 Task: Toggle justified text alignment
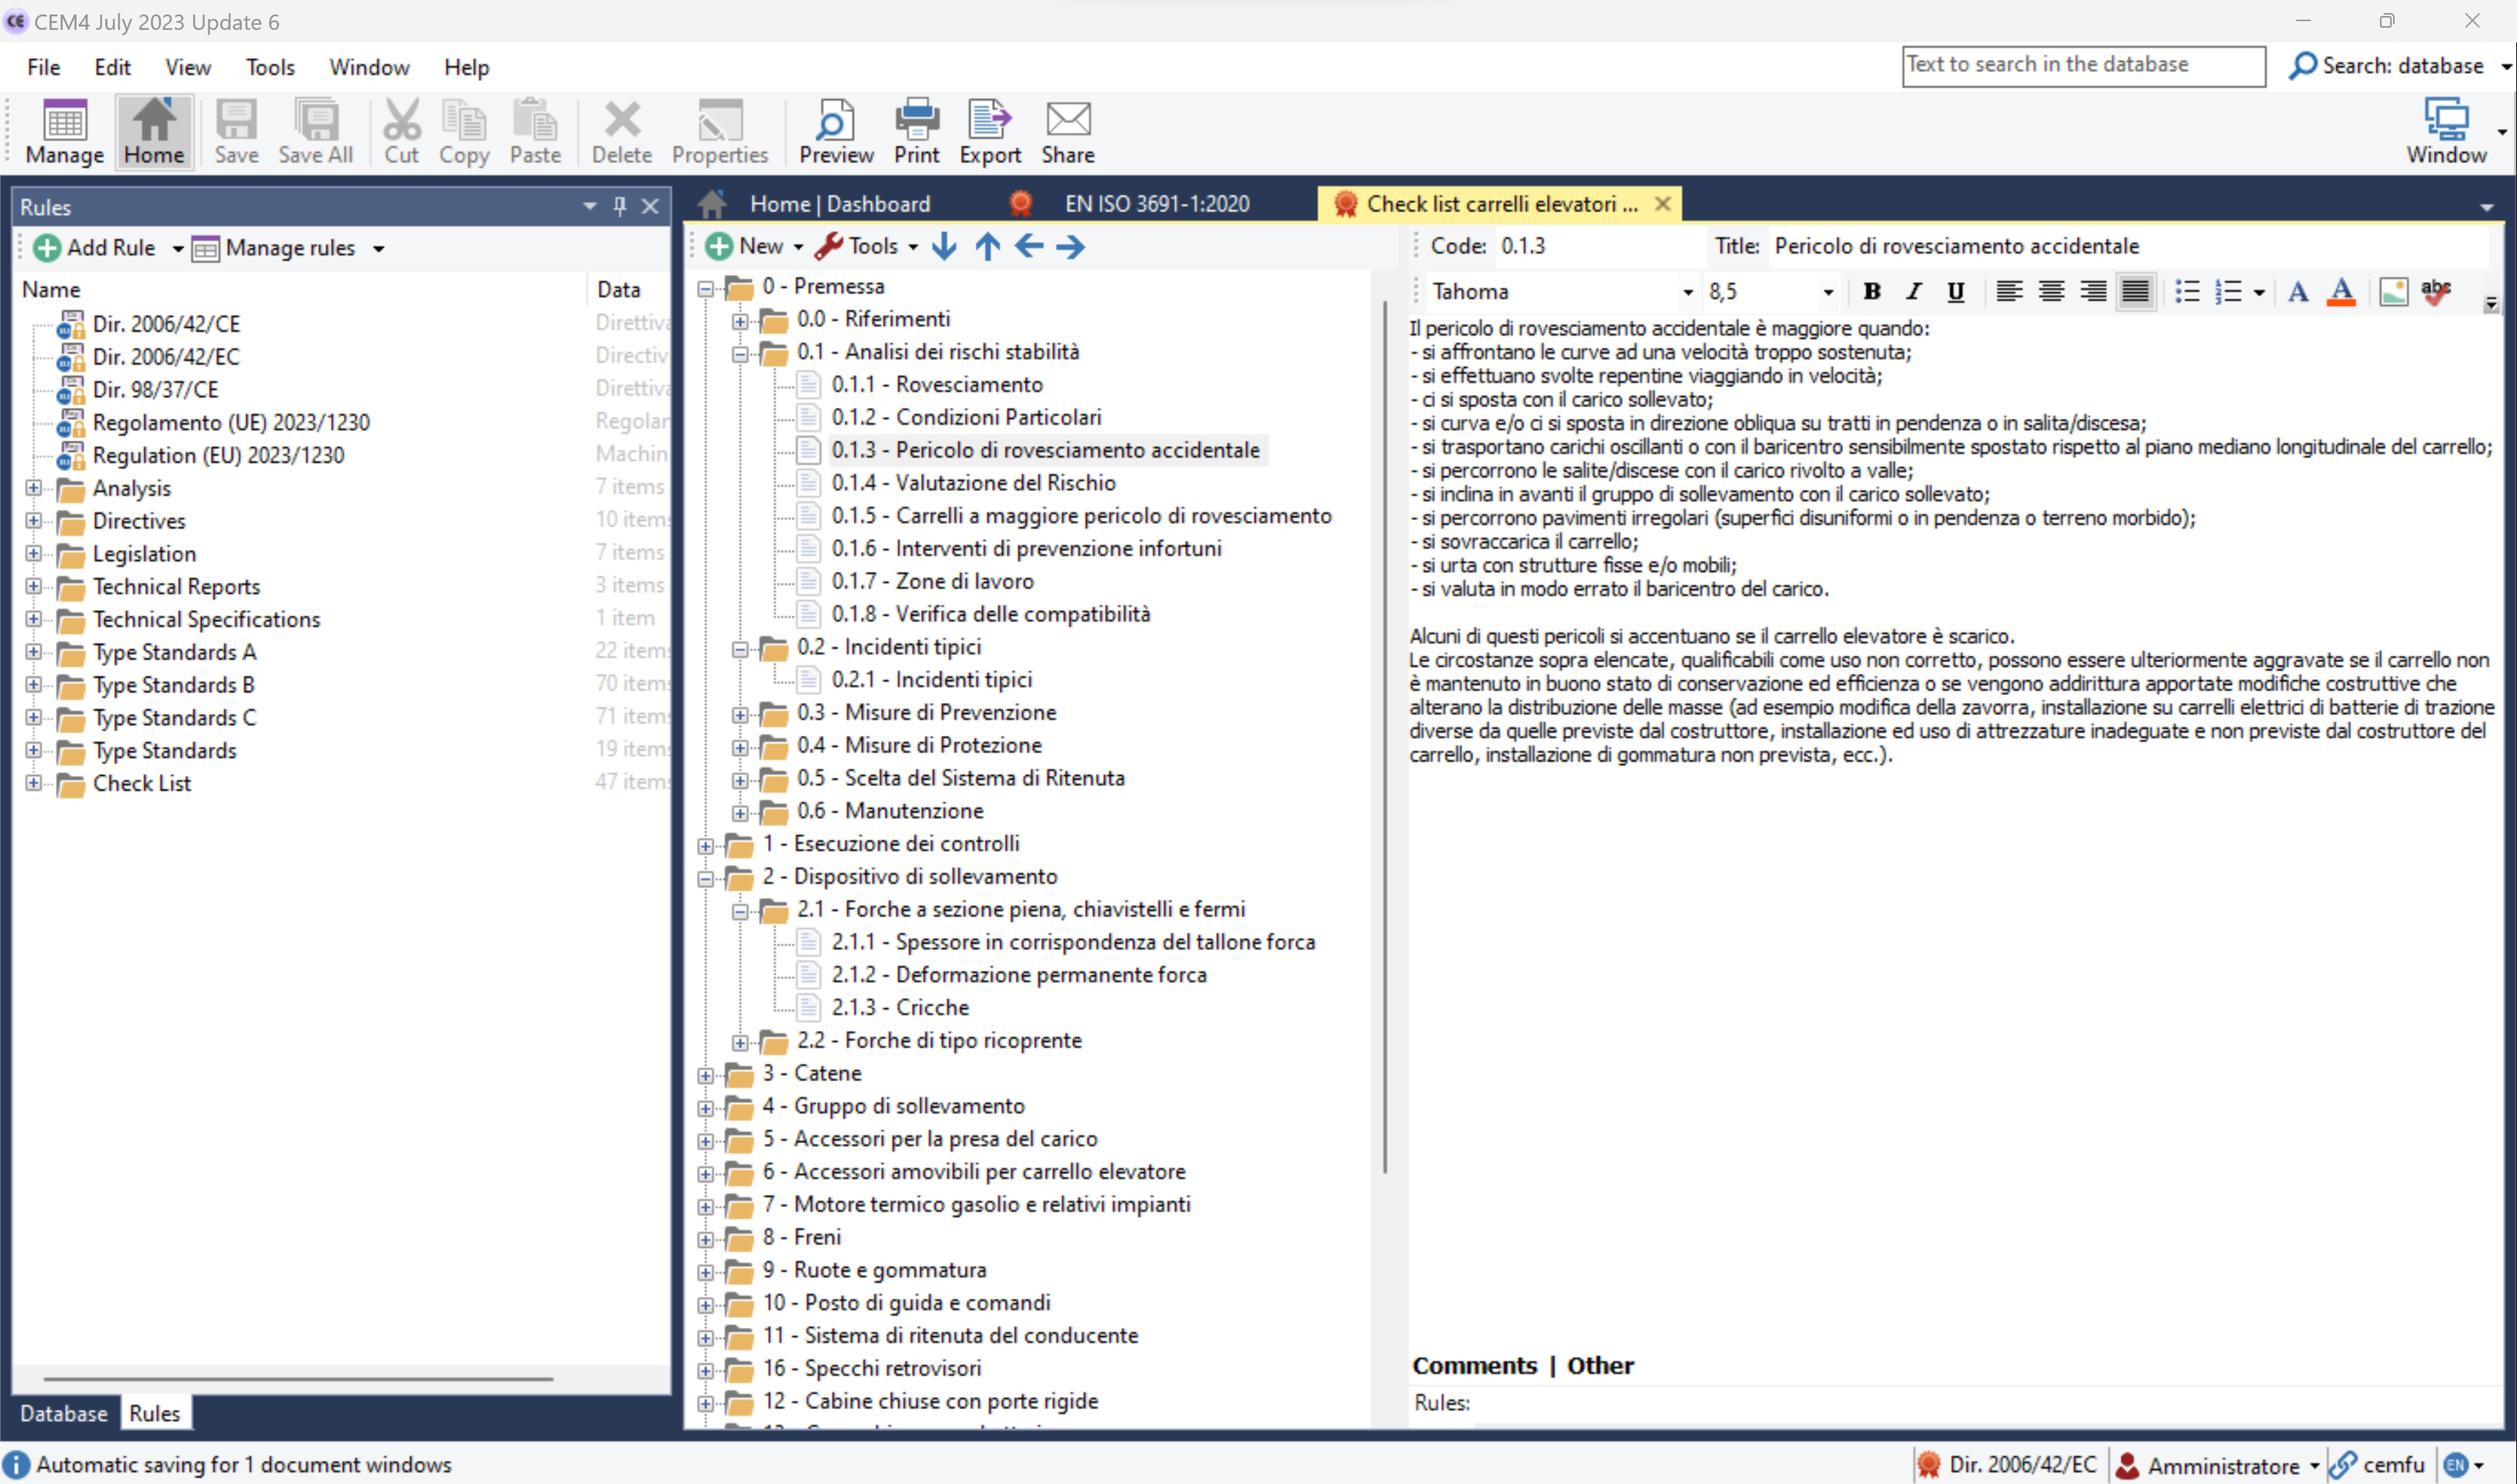pos(2135,291)
